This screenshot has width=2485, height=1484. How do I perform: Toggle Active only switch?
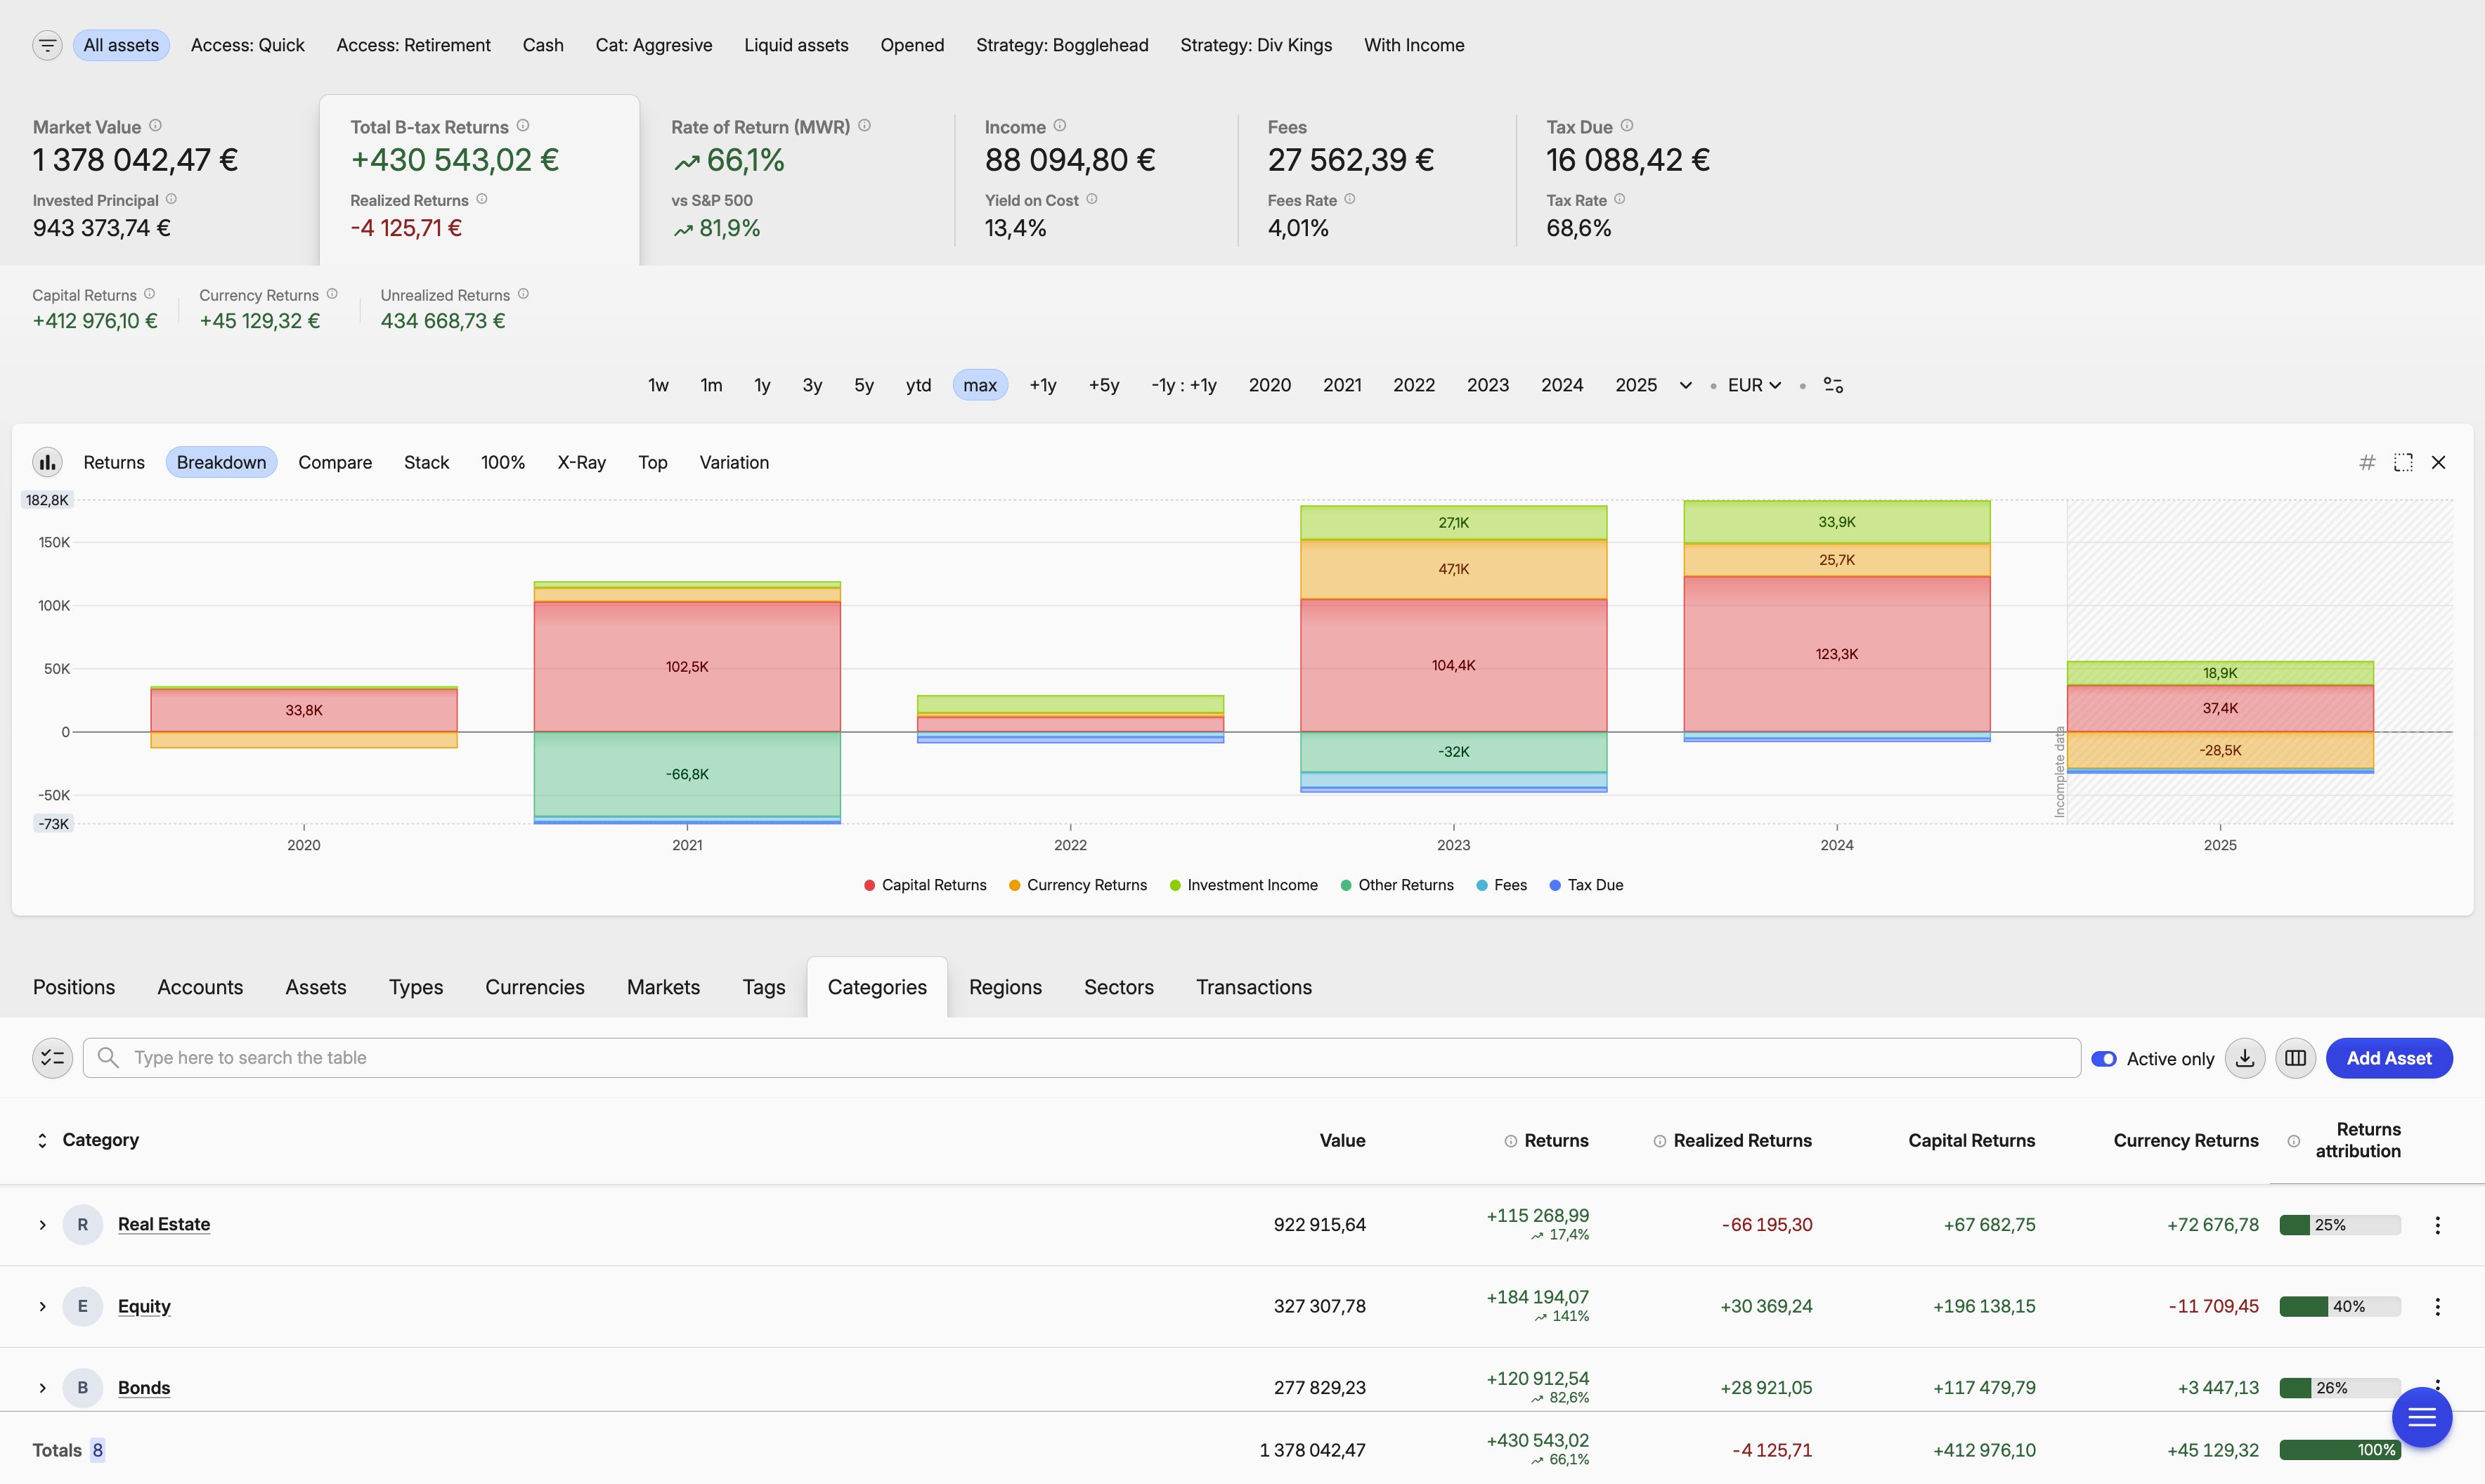(x=2104, y=1059)
